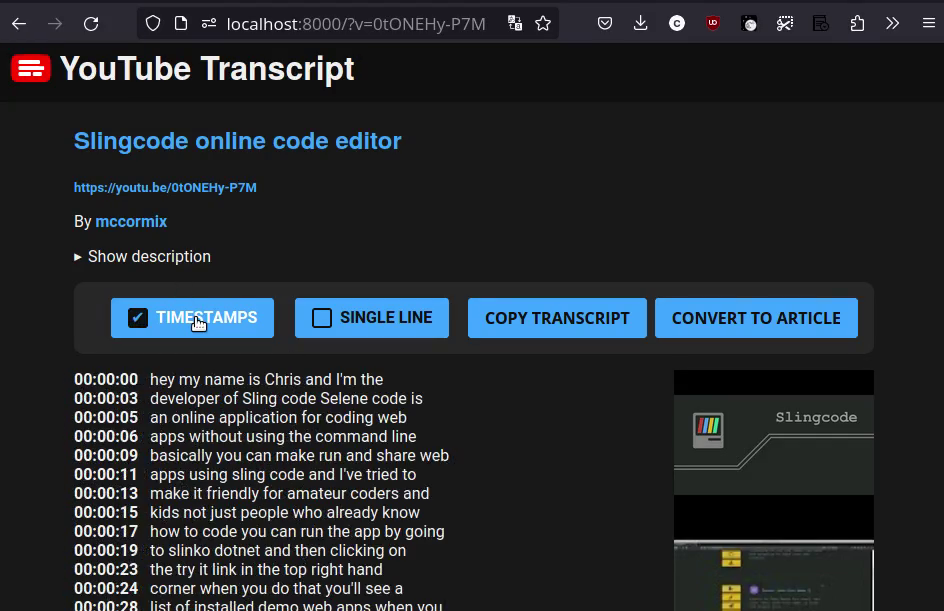The image size is (944, 611).
Task: Open the Firefox hamburger menu
Action: click(x=928, y=23)
